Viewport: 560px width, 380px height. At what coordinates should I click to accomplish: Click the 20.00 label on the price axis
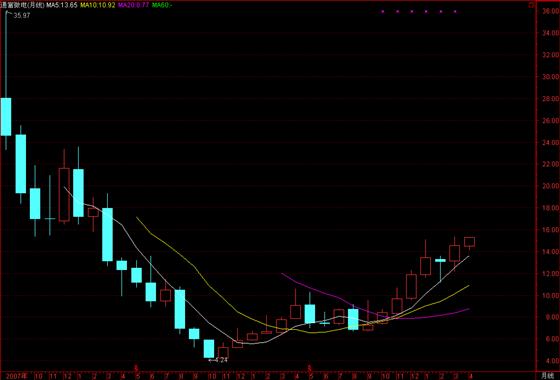click(551, 186)
